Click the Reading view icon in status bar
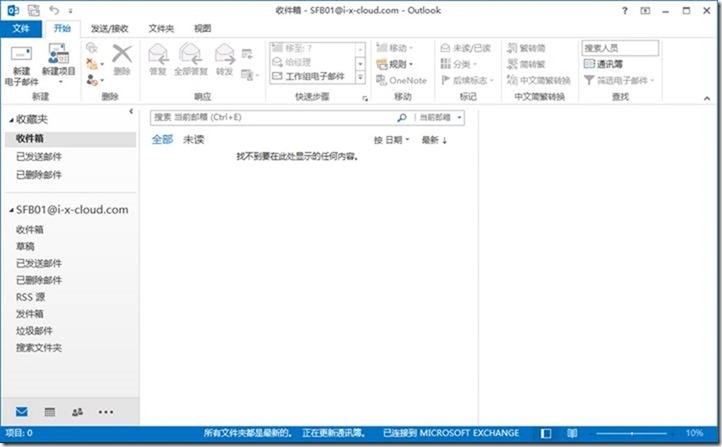This screenshot has height=447, width=722. click(572, 433)
